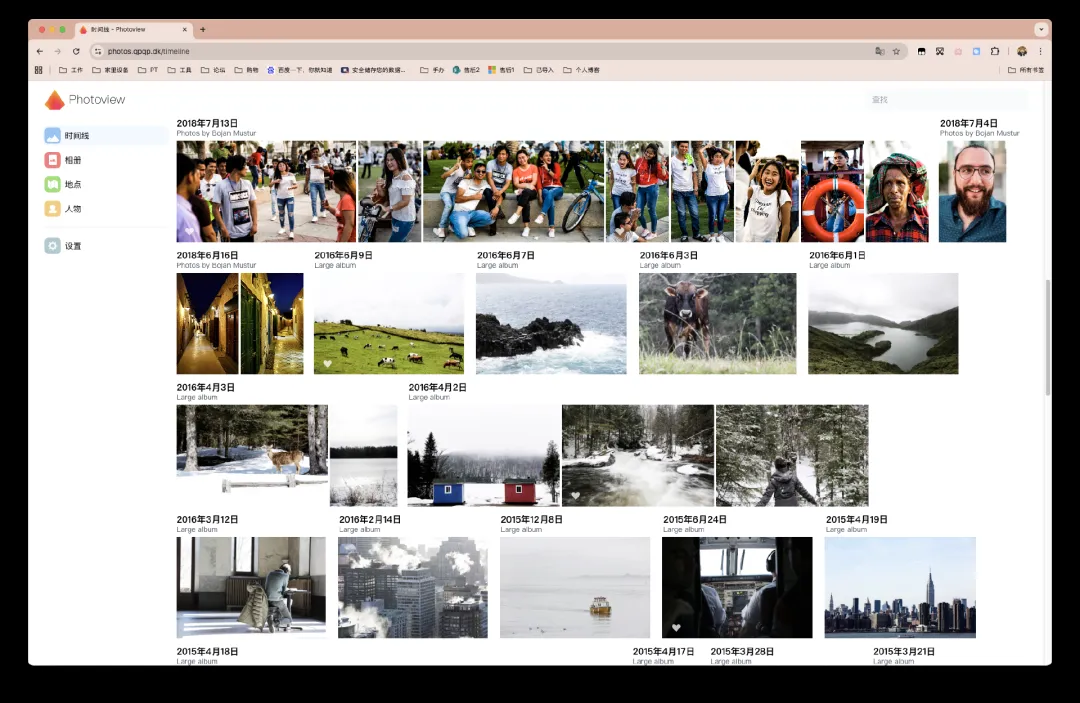Open the People (人物) sidebar icon

pyautogui.click(x=53, y=209)
